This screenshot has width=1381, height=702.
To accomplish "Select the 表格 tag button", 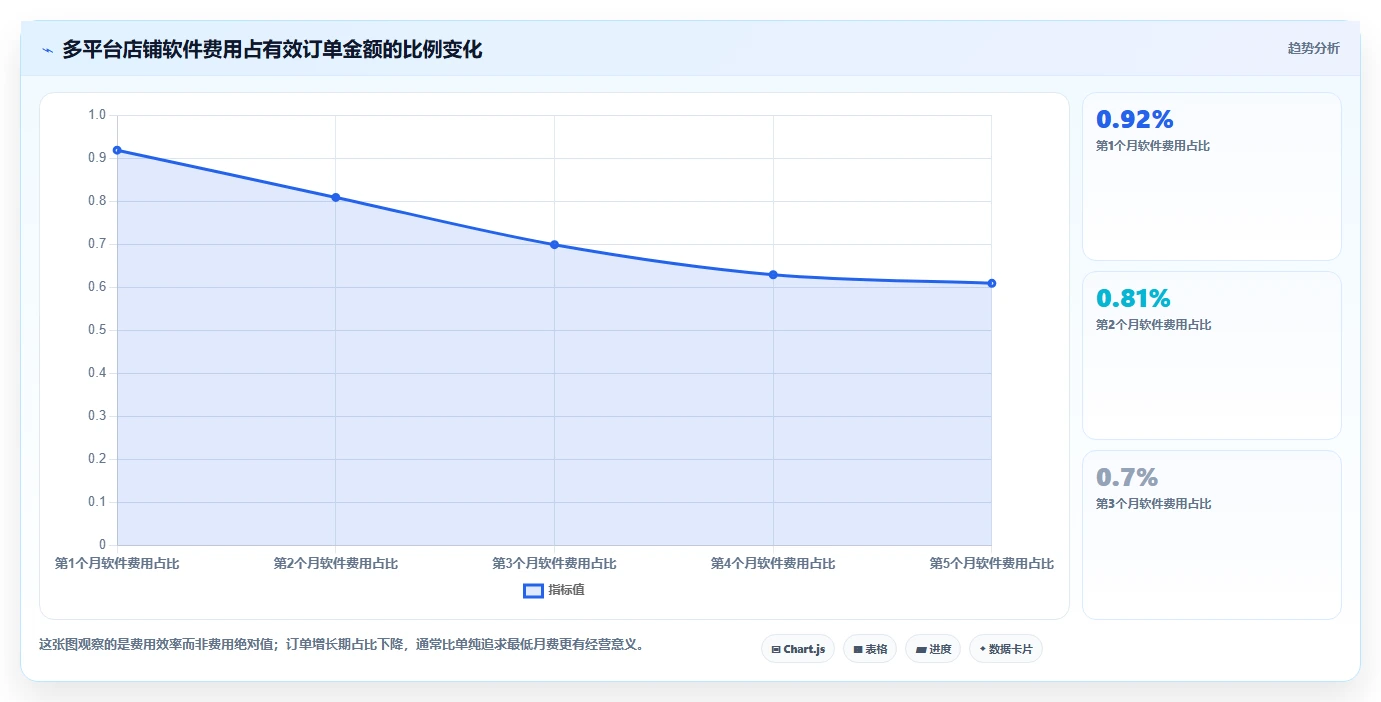I will point(870,649).
